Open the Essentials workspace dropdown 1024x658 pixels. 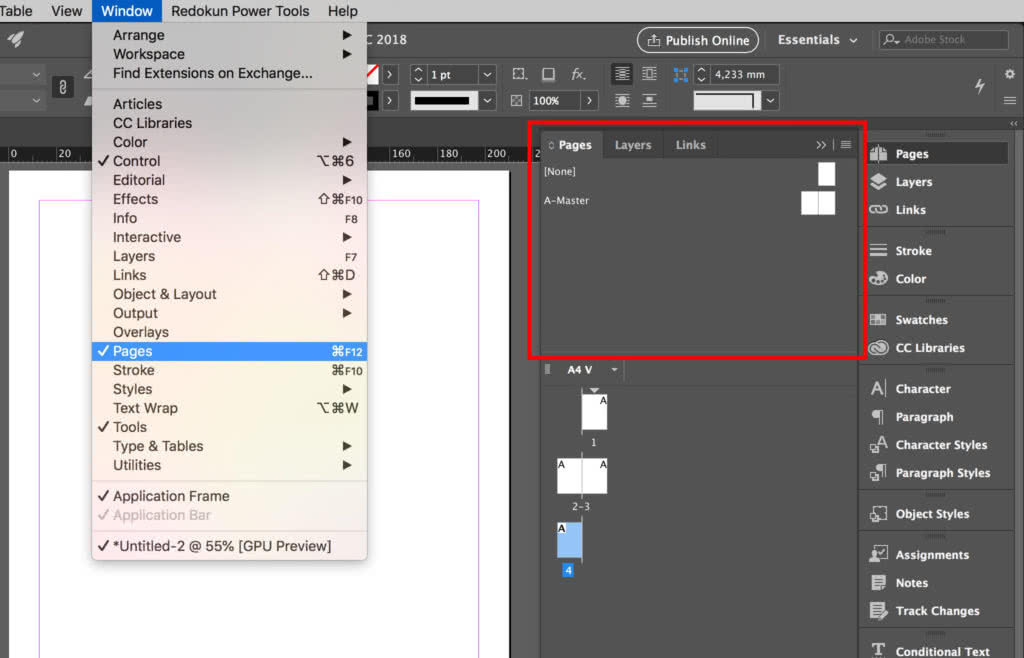(x=817, y=39)
